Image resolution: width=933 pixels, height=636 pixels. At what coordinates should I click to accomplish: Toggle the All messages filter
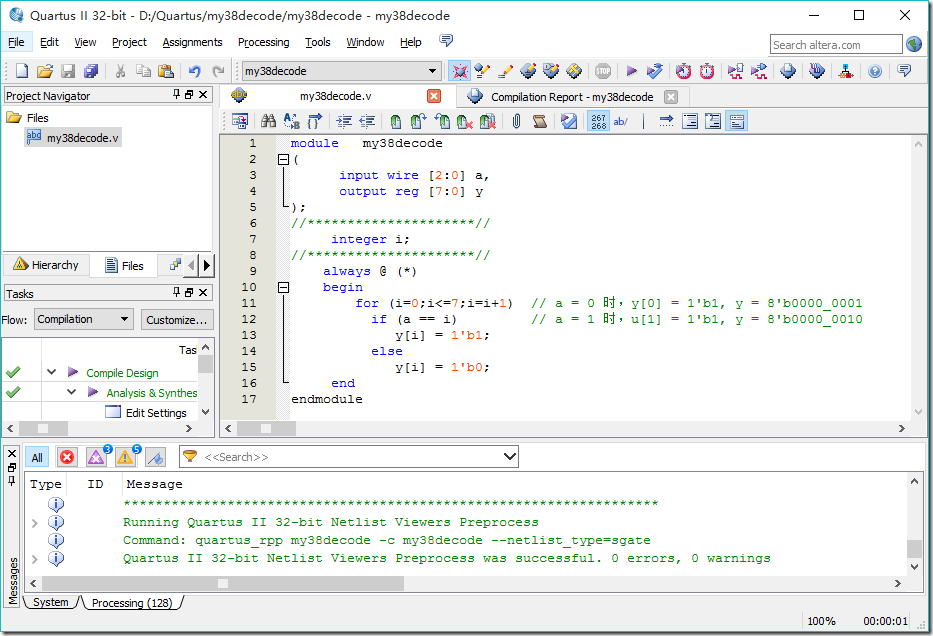pyautogui.click(x=37, y=458)
